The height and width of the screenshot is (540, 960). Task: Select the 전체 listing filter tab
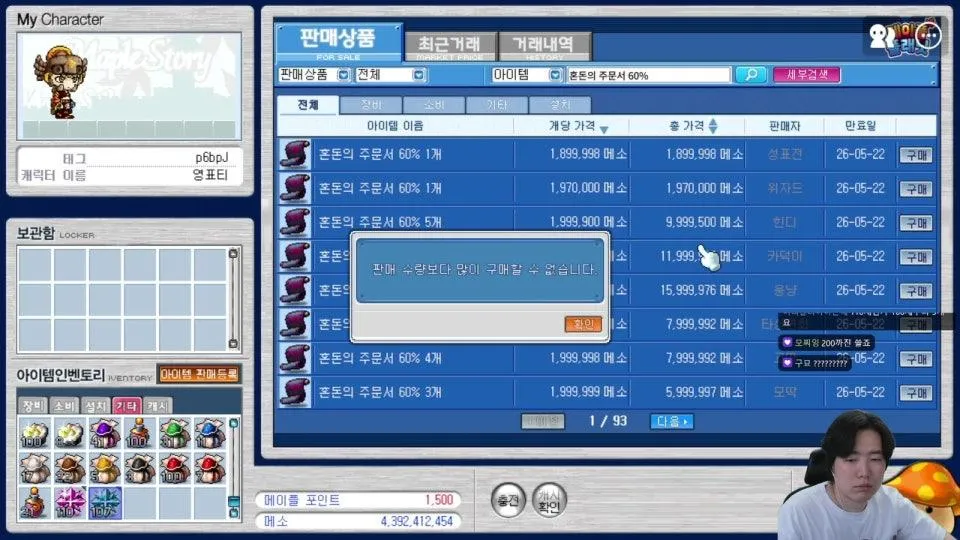[307, 105]
